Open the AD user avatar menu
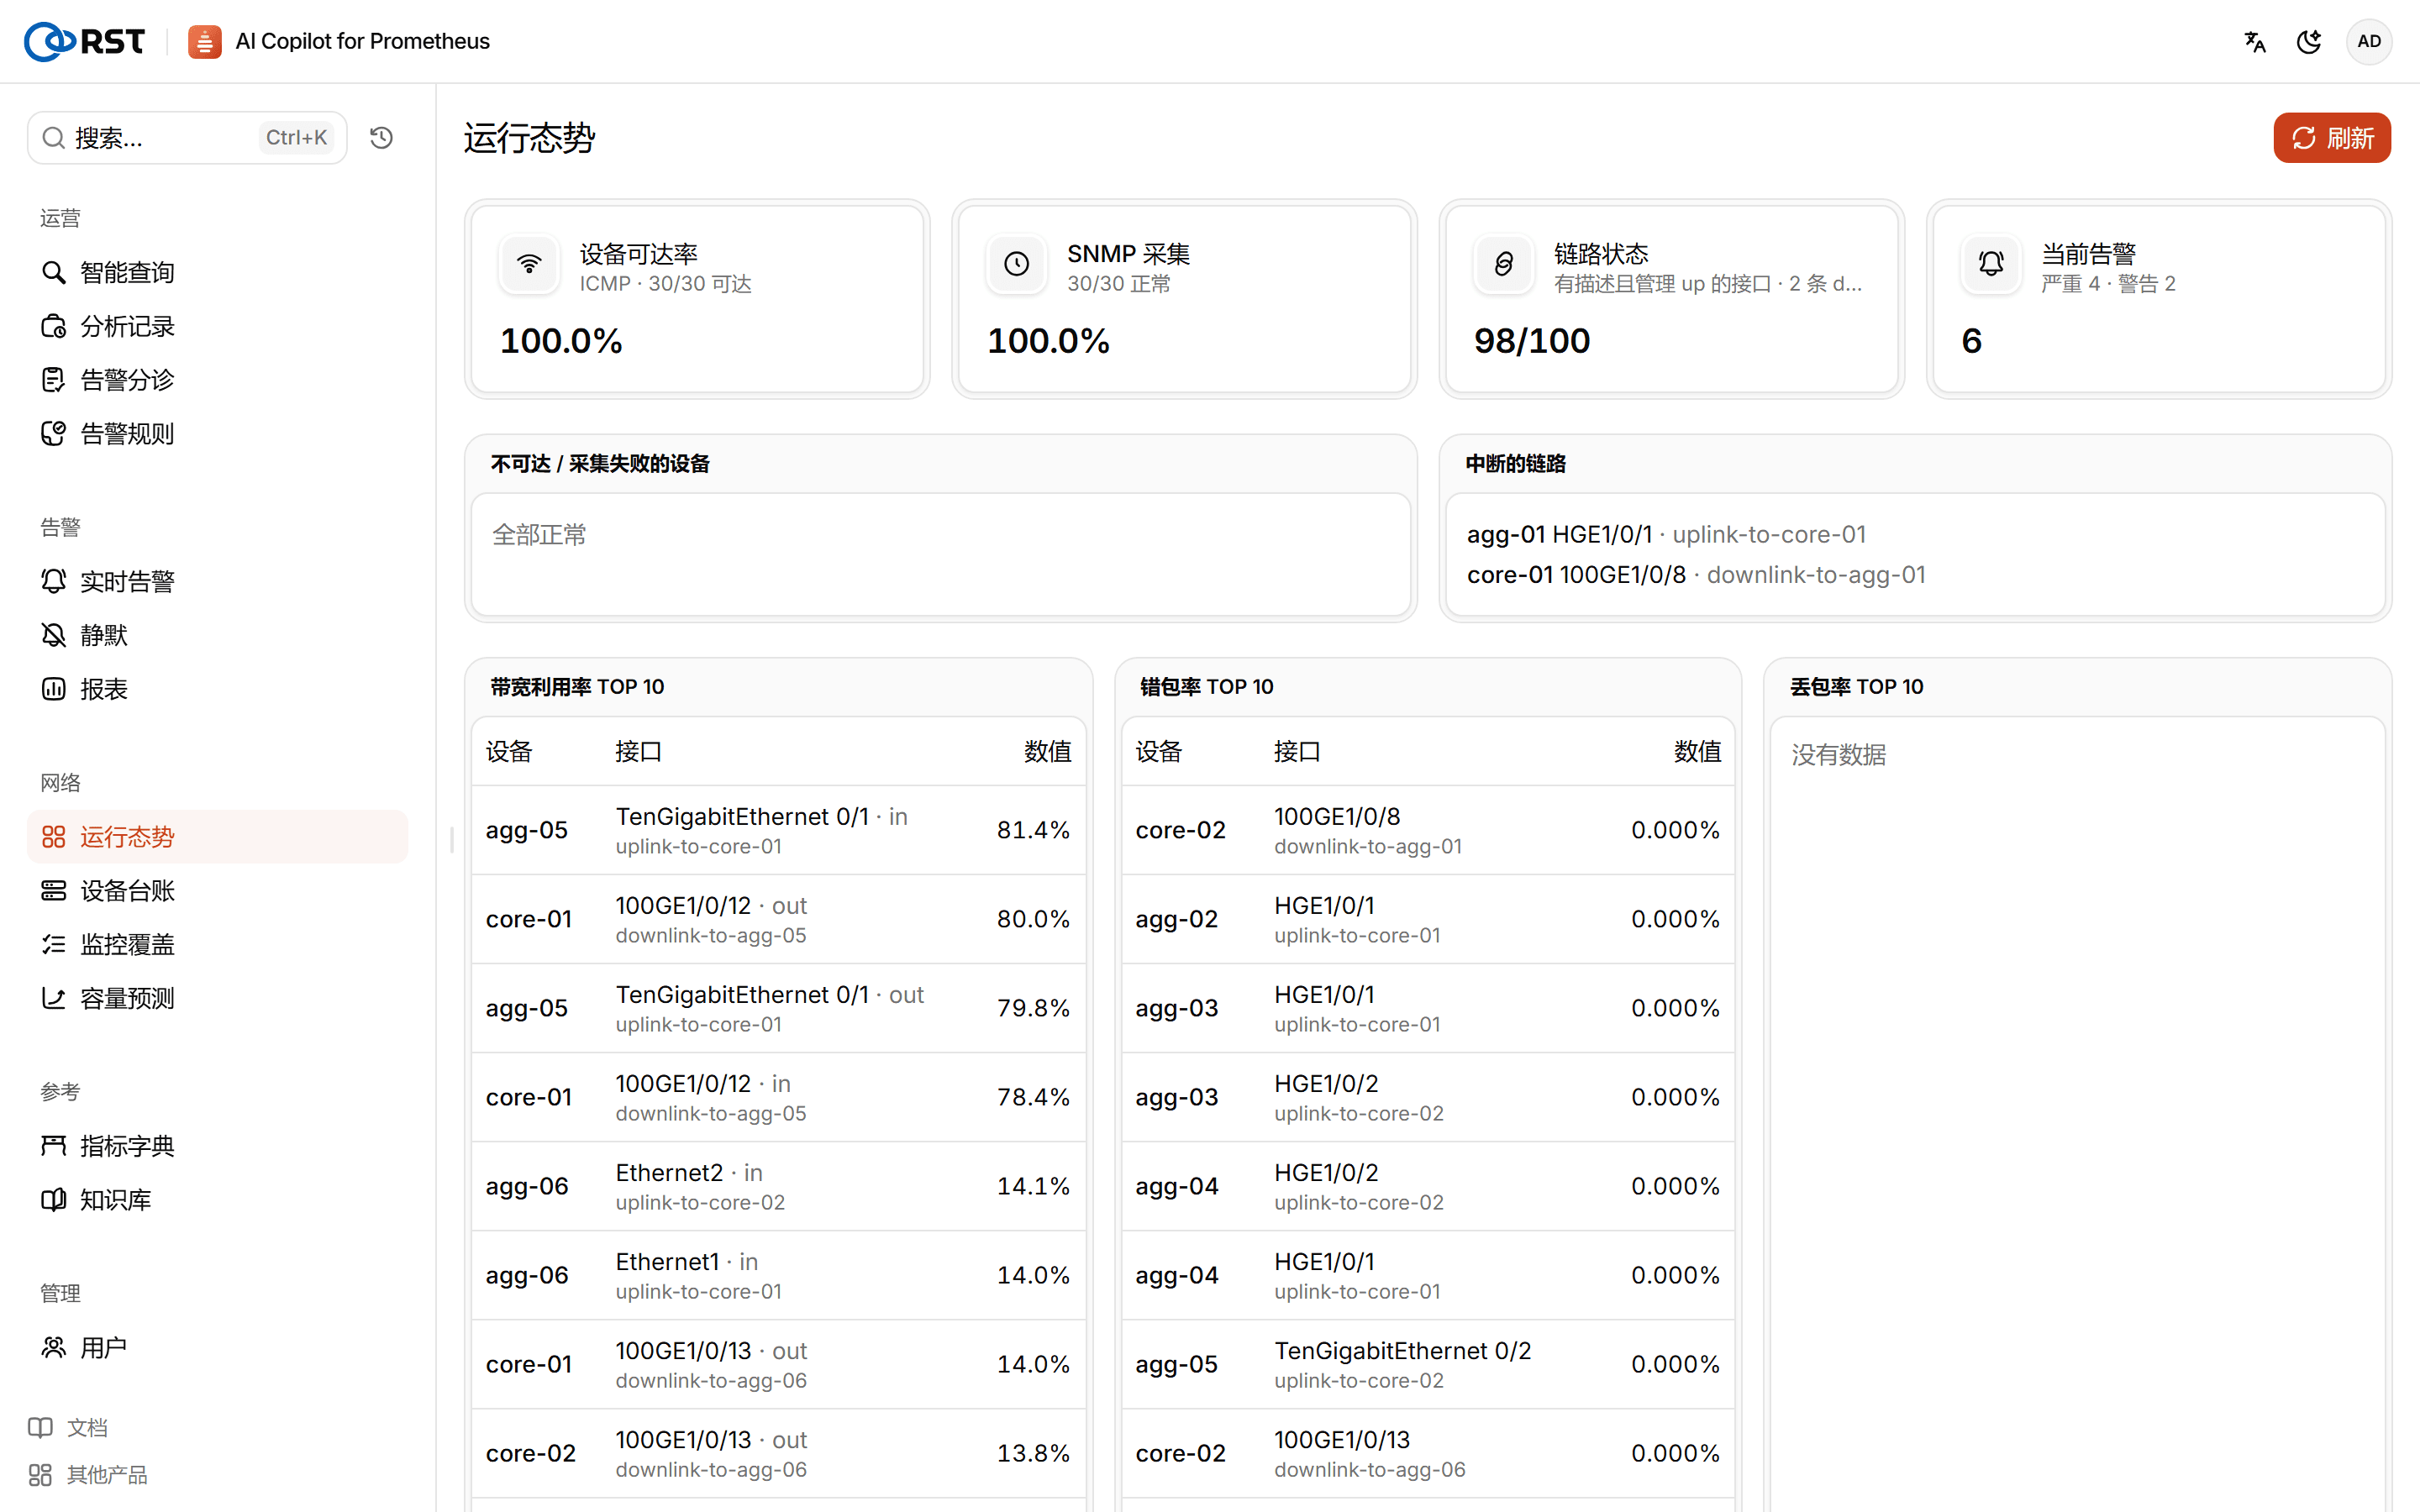The image size is (2420, 1512). pos(2368,41)
